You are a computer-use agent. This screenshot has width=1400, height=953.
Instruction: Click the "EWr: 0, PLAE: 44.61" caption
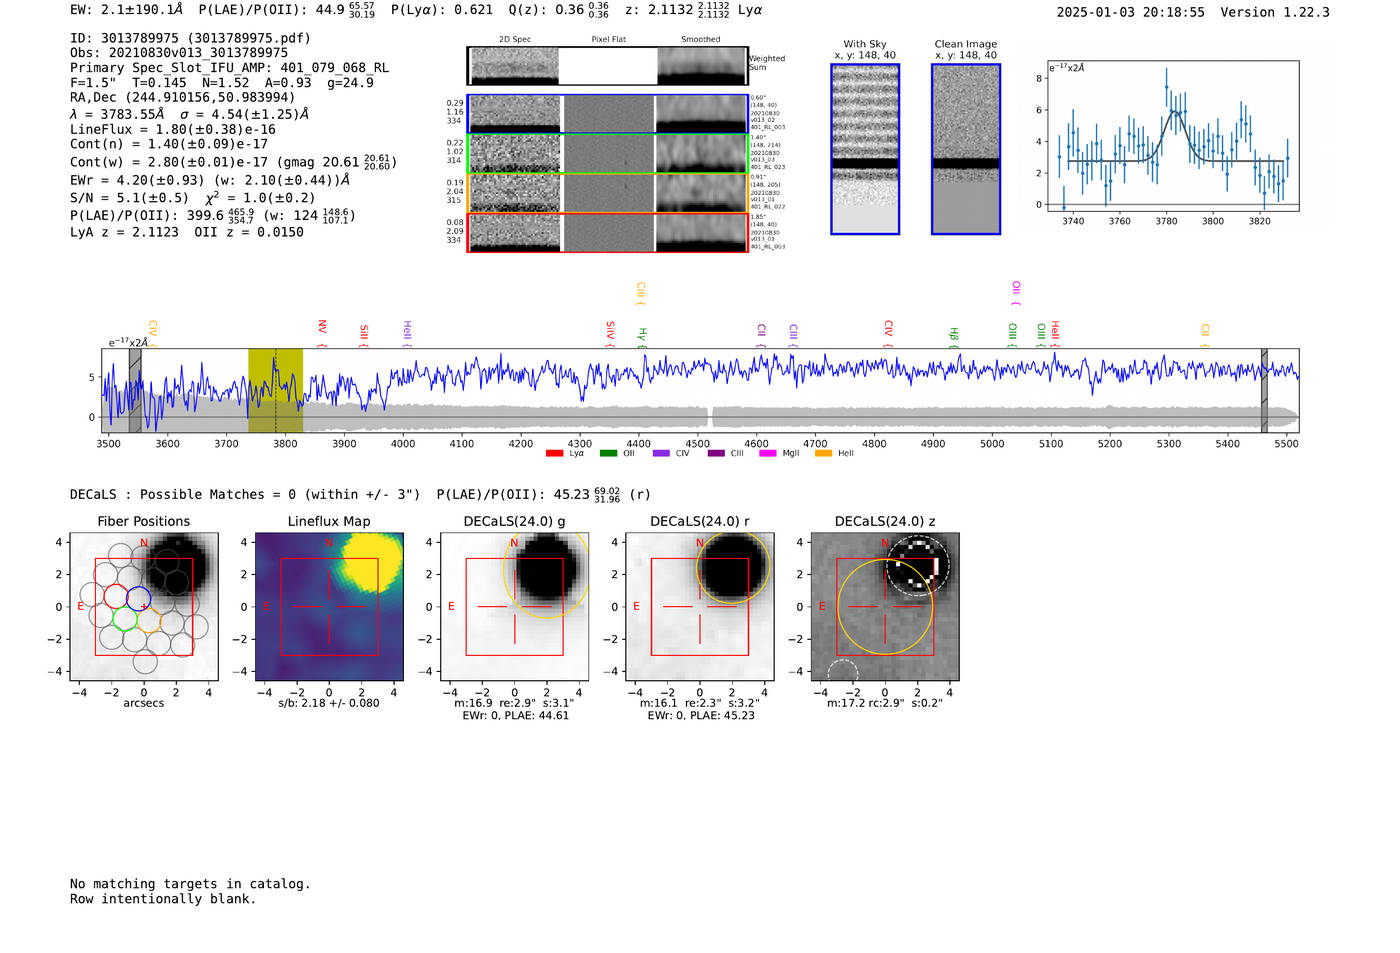[515, 716]
